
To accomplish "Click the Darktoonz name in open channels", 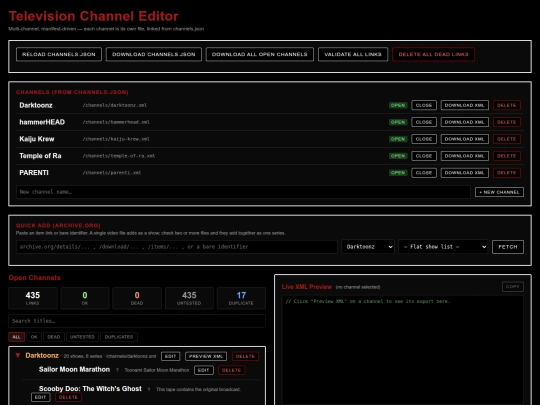I will click(42, 355).
